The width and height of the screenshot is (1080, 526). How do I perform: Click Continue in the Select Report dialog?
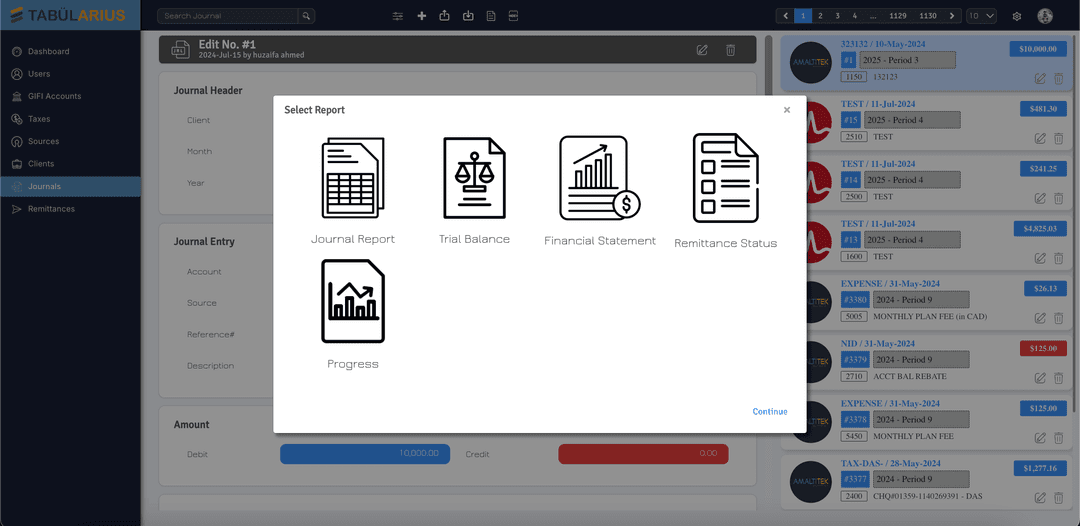tap(769, 412)
